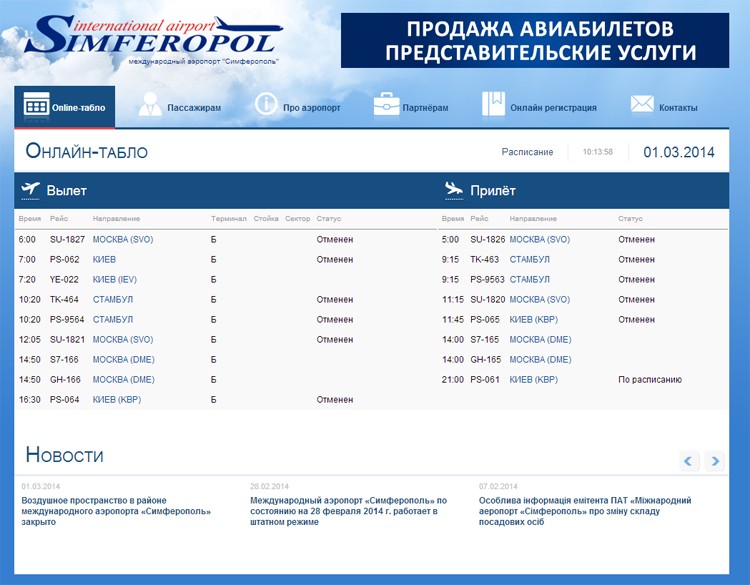Click the Терминал column header
This screenshot has width=750, height=585.
pyautogui.click(x=229, y=219)
